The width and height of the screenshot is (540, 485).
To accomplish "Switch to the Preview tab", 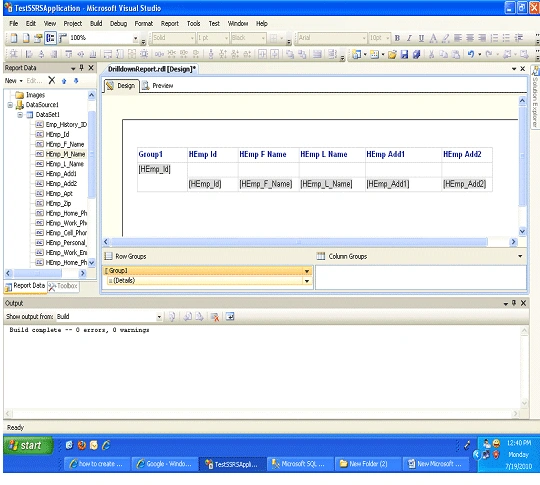I will pos(158,85).
